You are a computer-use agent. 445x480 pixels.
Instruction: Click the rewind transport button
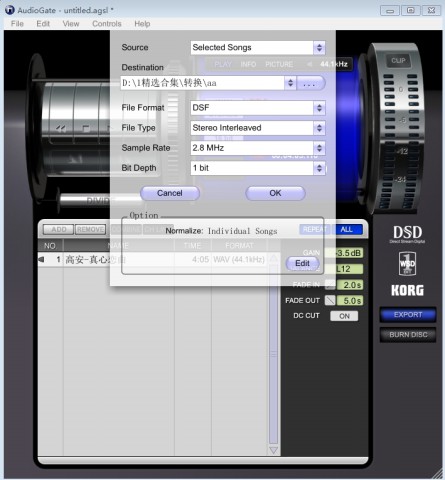[x=61, y=128]
